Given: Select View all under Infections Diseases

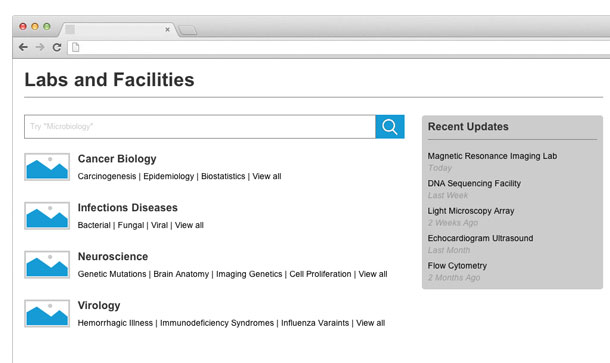Looking at the screenshot, I should (189, 225).
